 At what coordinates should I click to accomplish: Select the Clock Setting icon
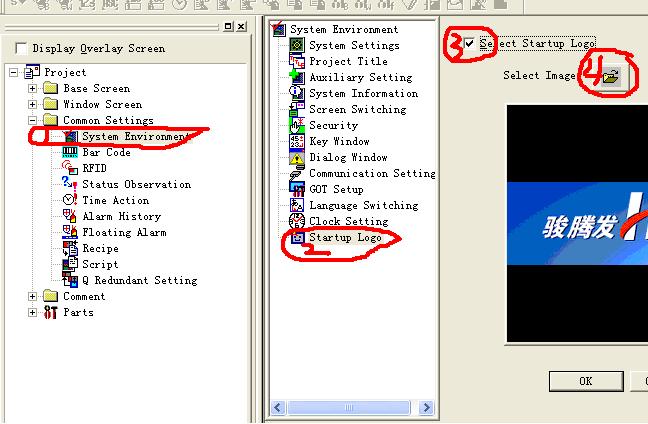point(297,222)
